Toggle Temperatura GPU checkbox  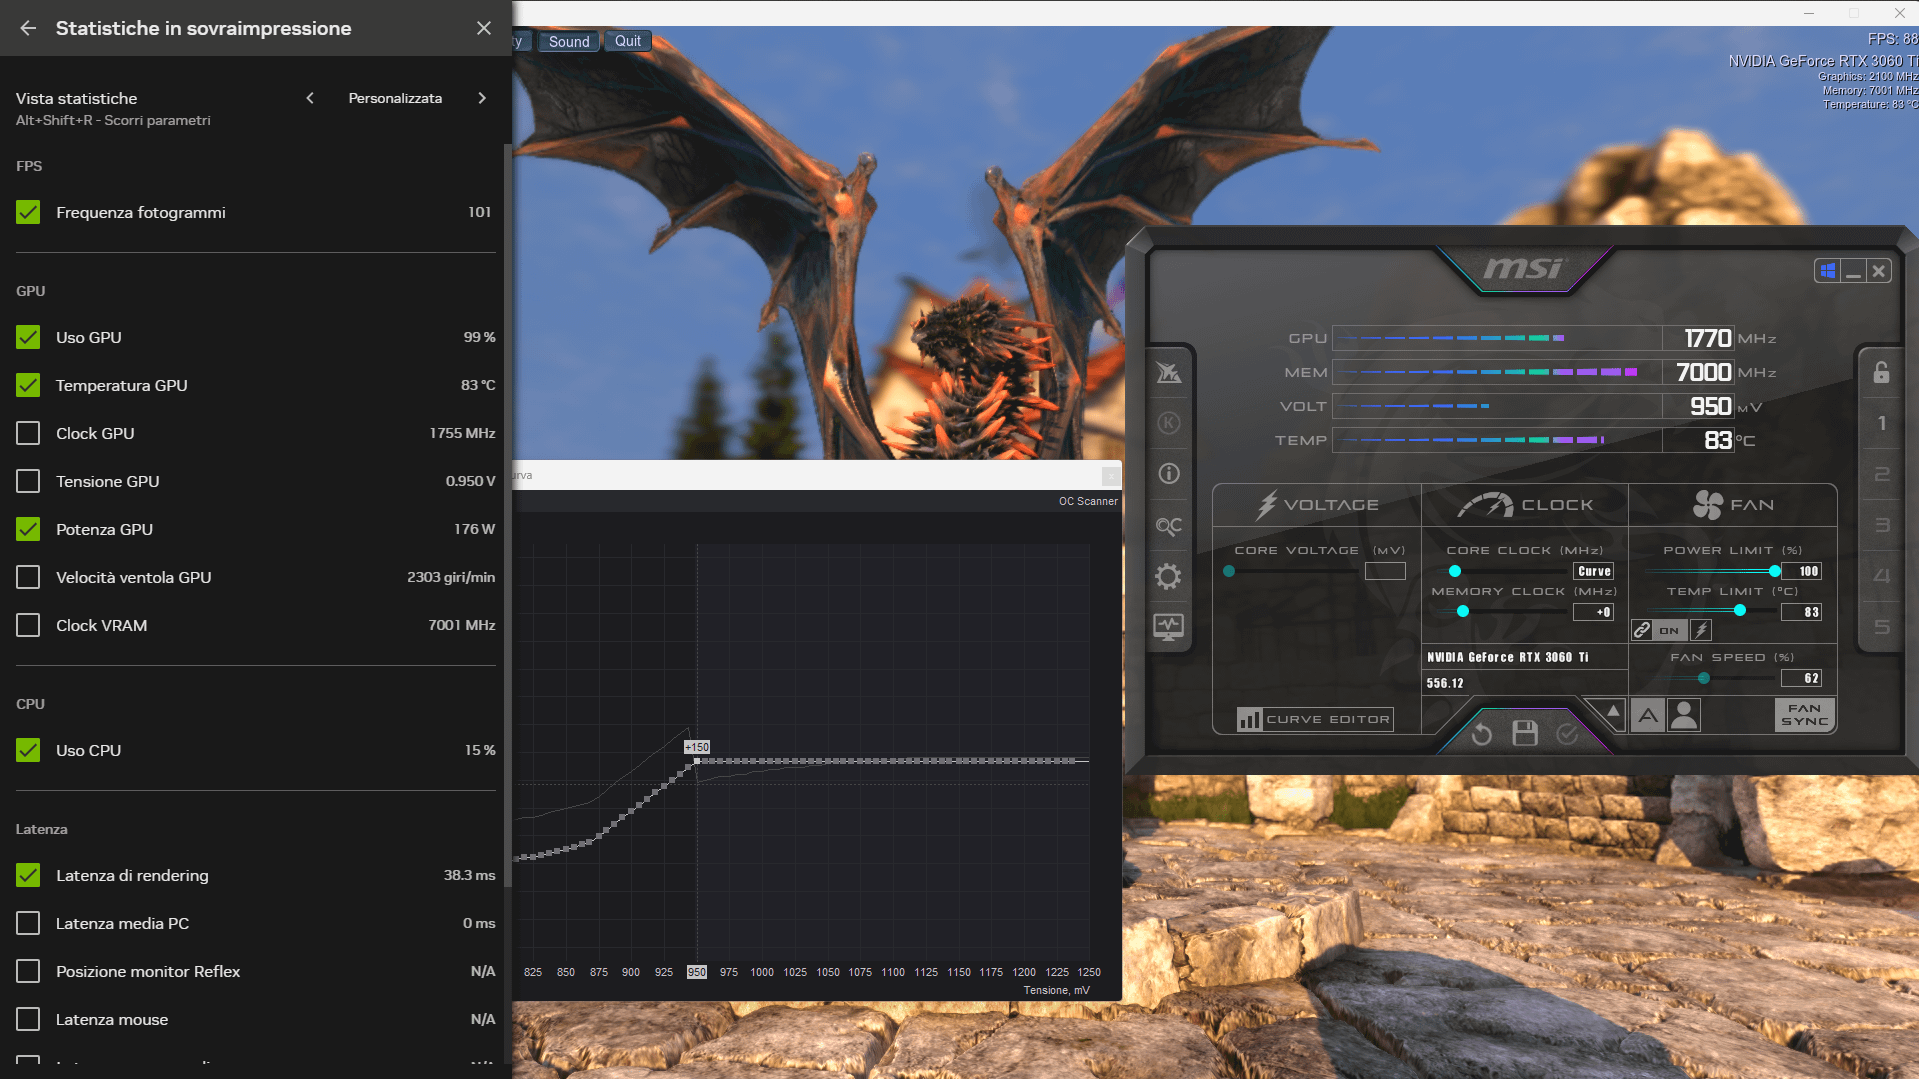[28, 385]
